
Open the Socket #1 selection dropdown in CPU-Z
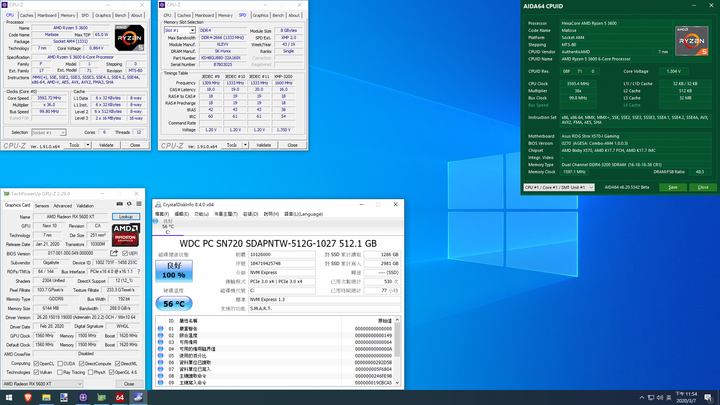tap(49, 133)
